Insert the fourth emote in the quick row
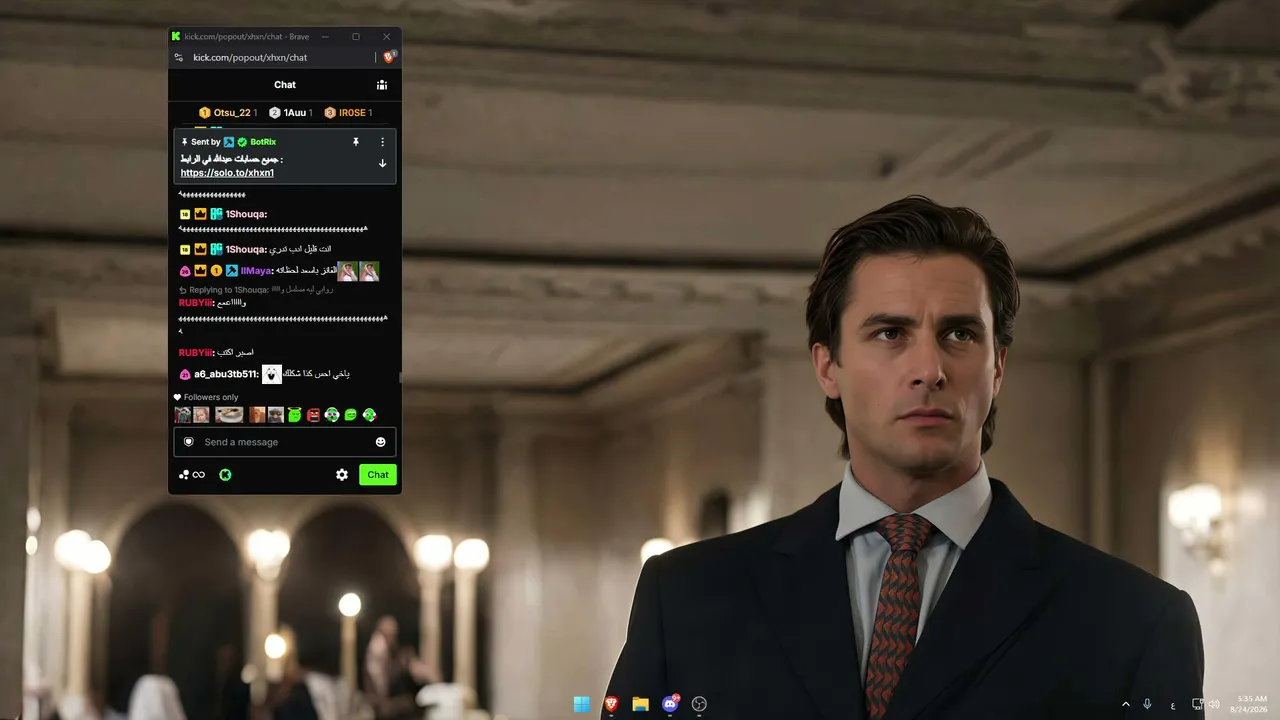 (257, 415)
